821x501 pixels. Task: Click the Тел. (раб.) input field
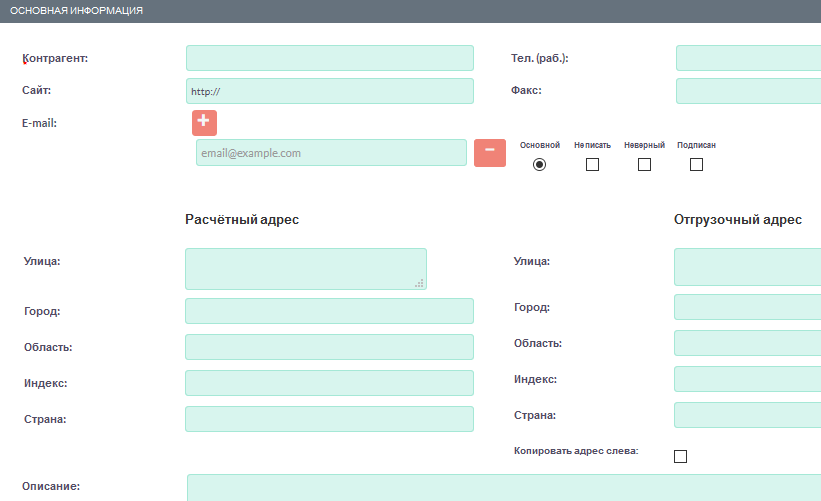point(748,58)
